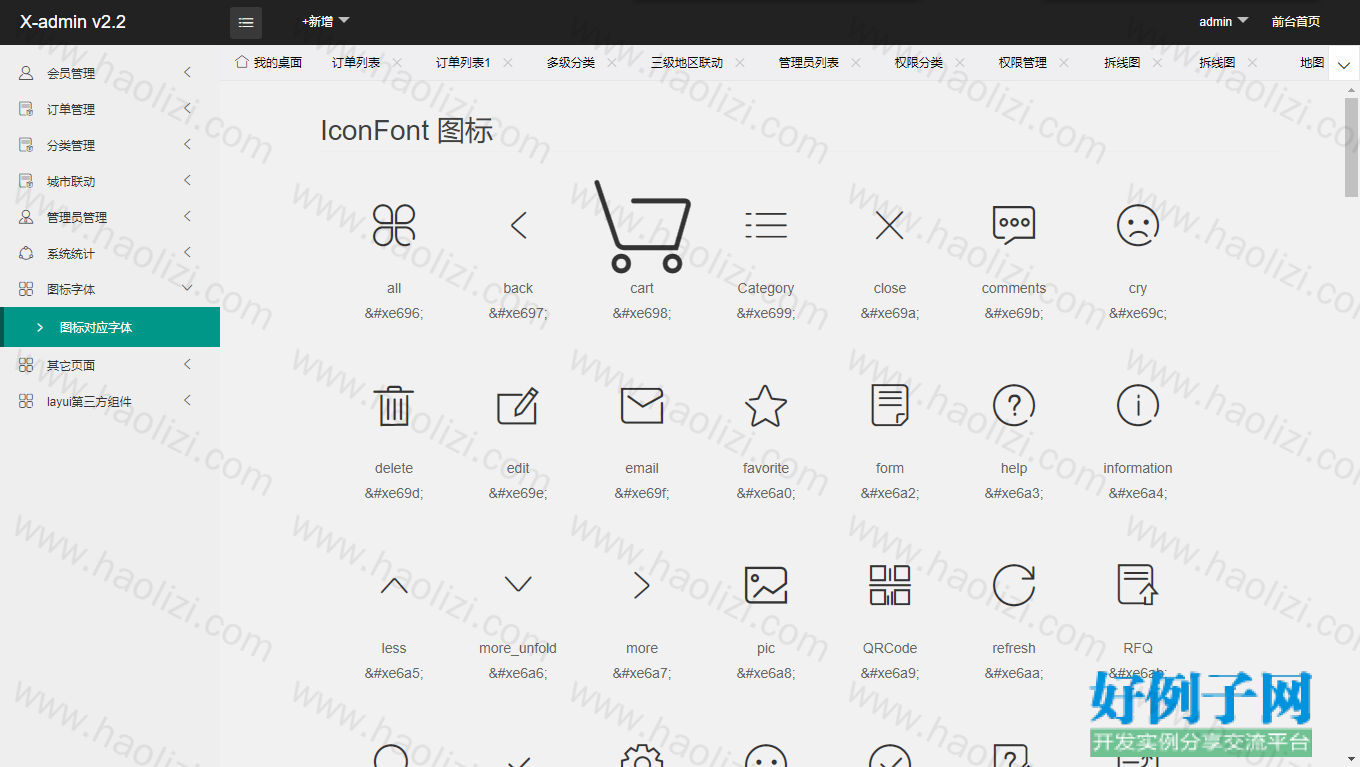
Task: Click the more_unfold down chevron icon
Action: 518,585
